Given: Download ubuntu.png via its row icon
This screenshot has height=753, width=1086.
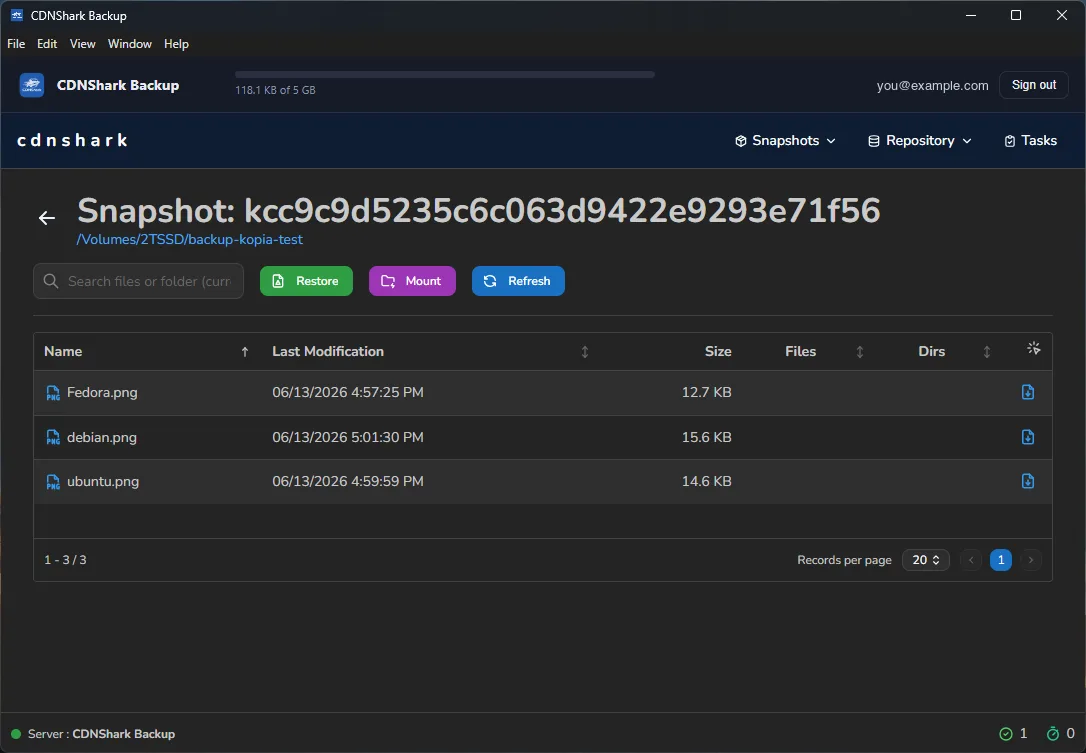Looking at the screenshot, I should (1028, 481).
